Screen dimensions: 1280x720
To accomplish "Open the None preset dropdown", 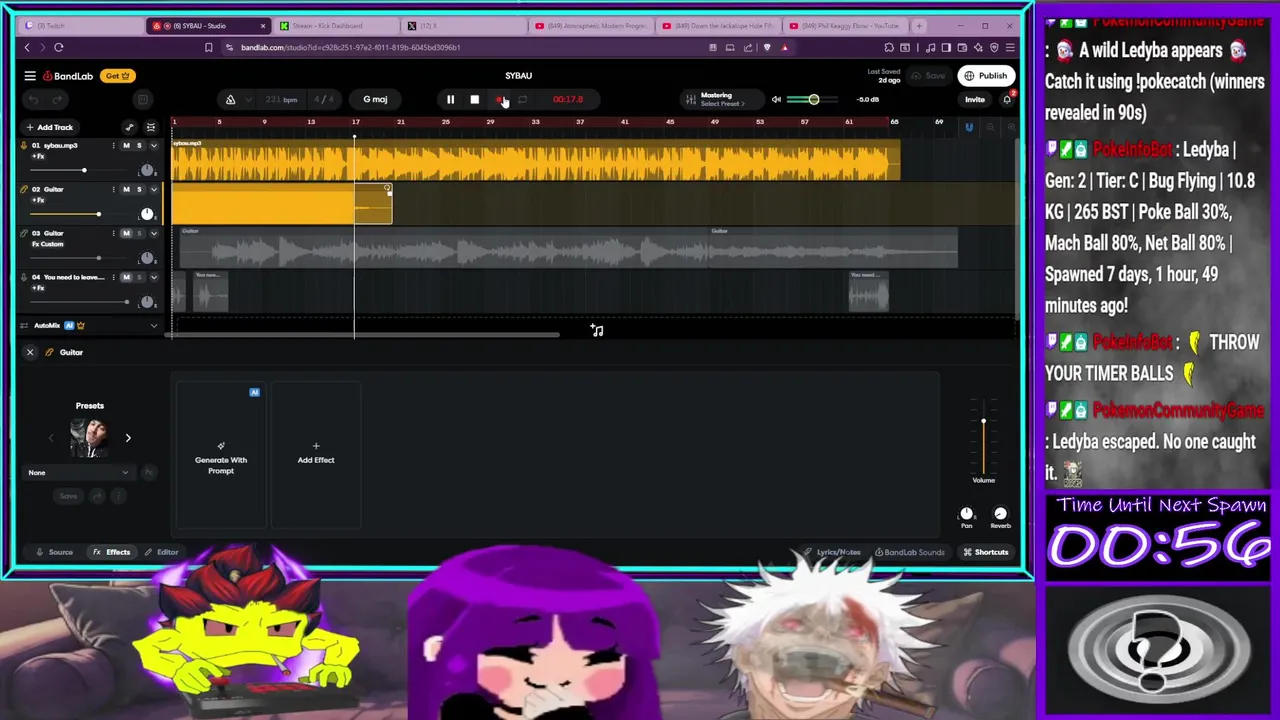I will [79, 472].
